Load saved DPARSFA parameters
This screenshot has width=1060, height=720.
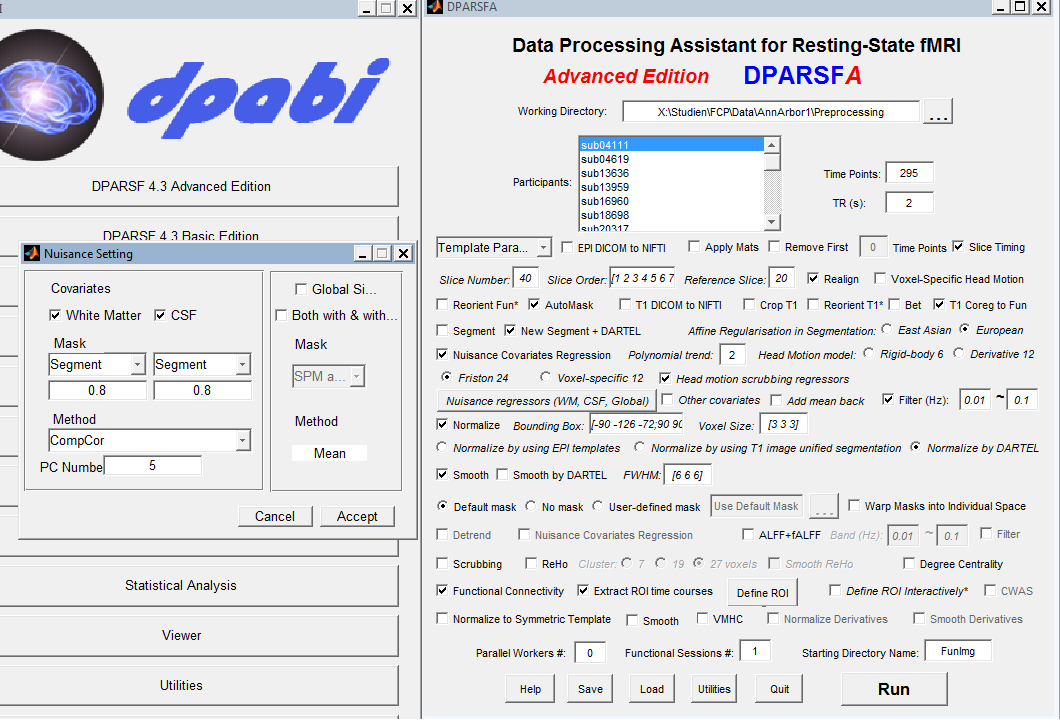(652, 689)
